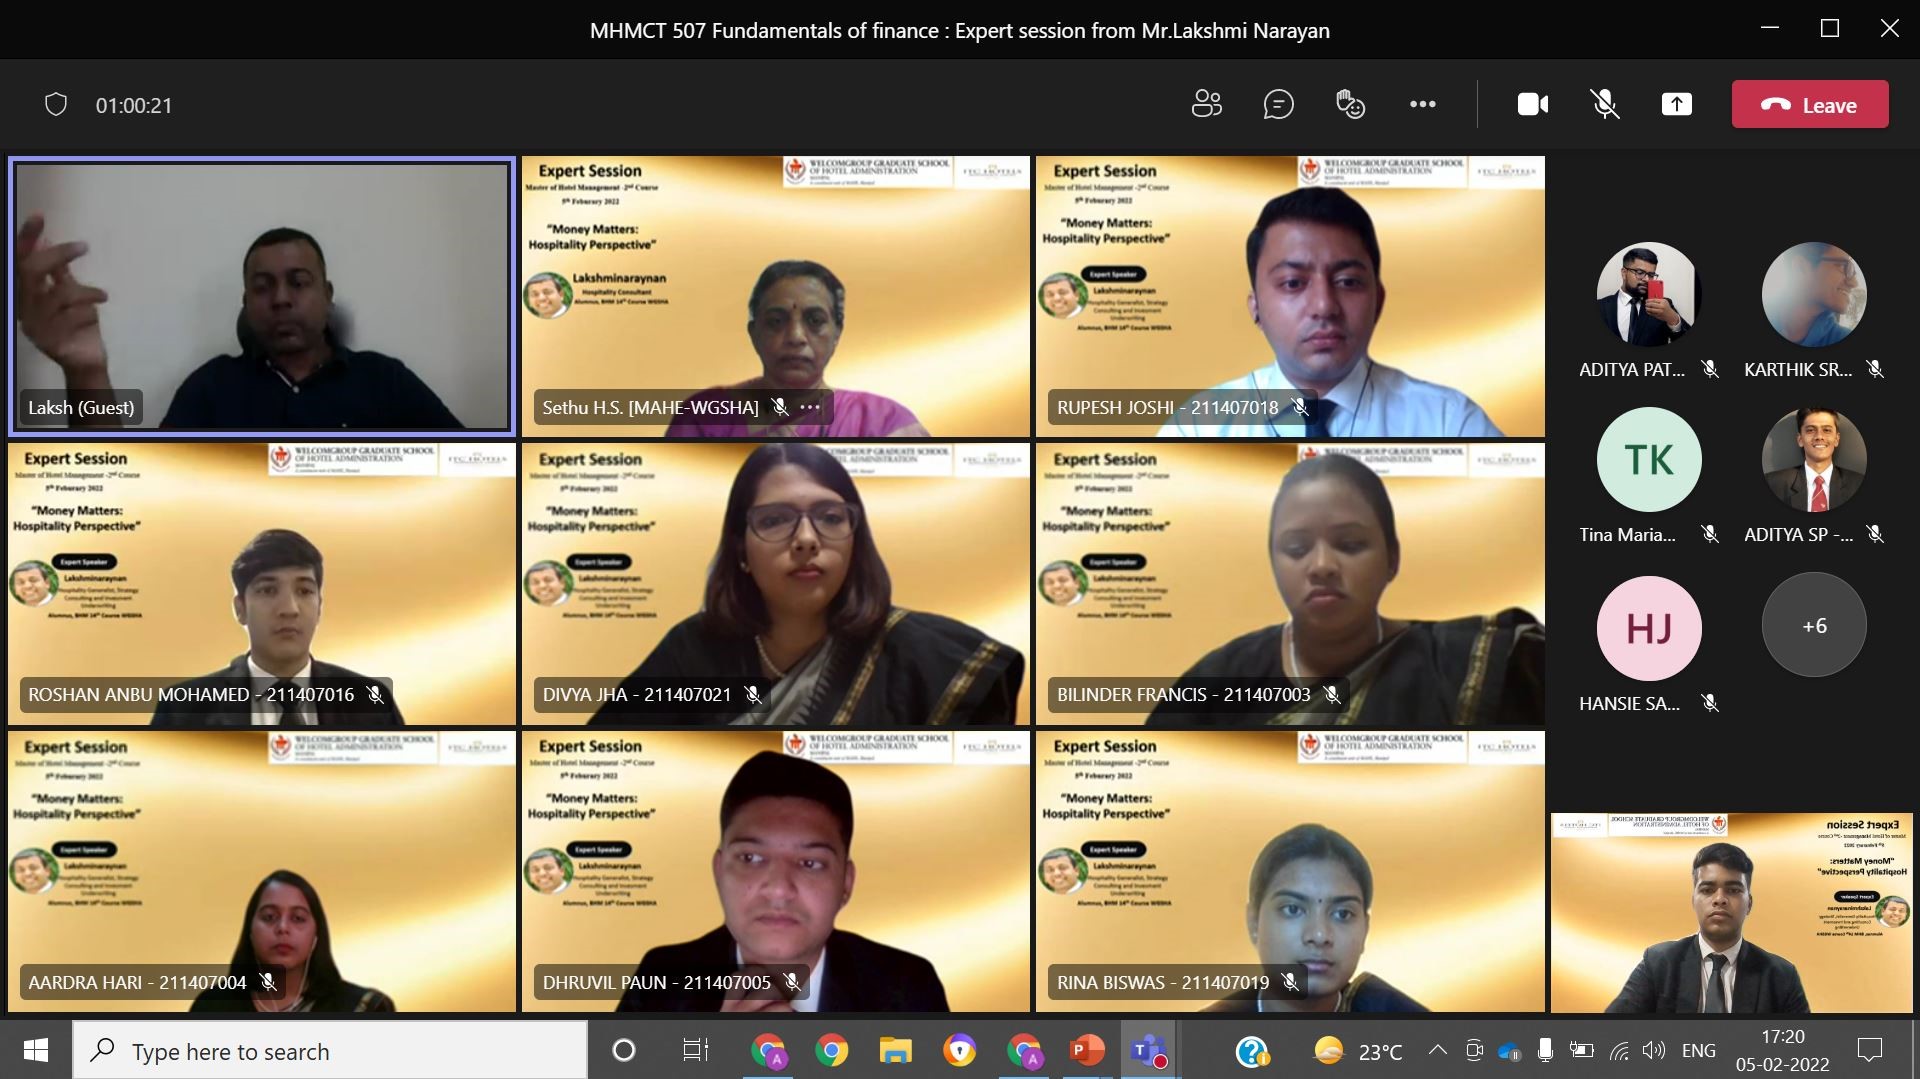Click the shield security icon

point(56,104)
